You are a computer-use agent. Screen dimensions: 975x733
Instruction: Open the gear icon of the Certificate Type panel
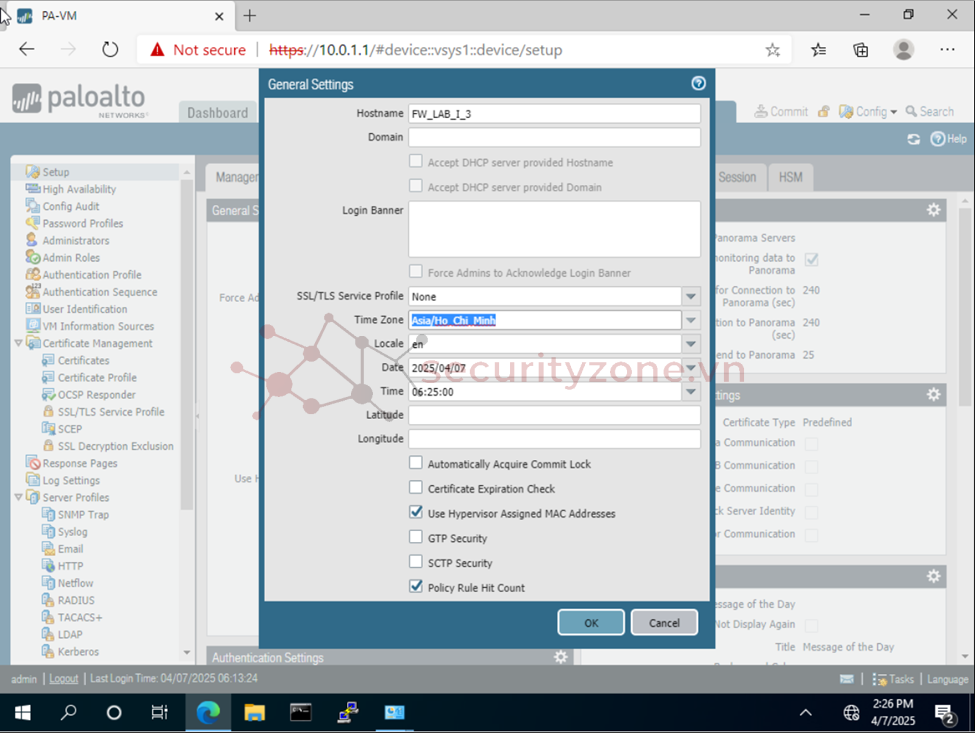click(x=933, y=394)
